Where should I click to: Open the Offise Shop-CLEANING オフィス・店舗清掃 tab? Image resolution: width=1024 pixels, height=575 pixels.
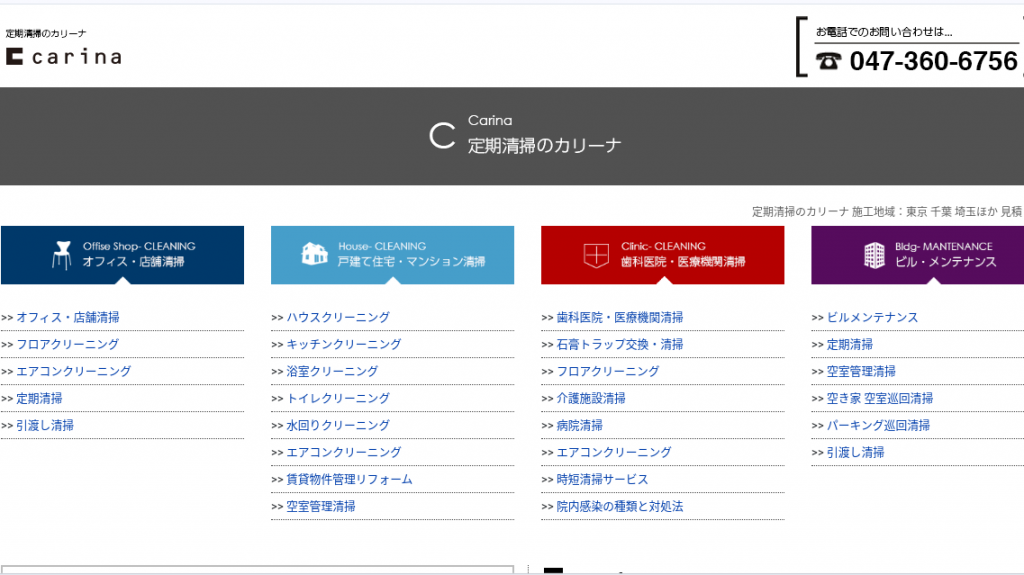(122, 255)
